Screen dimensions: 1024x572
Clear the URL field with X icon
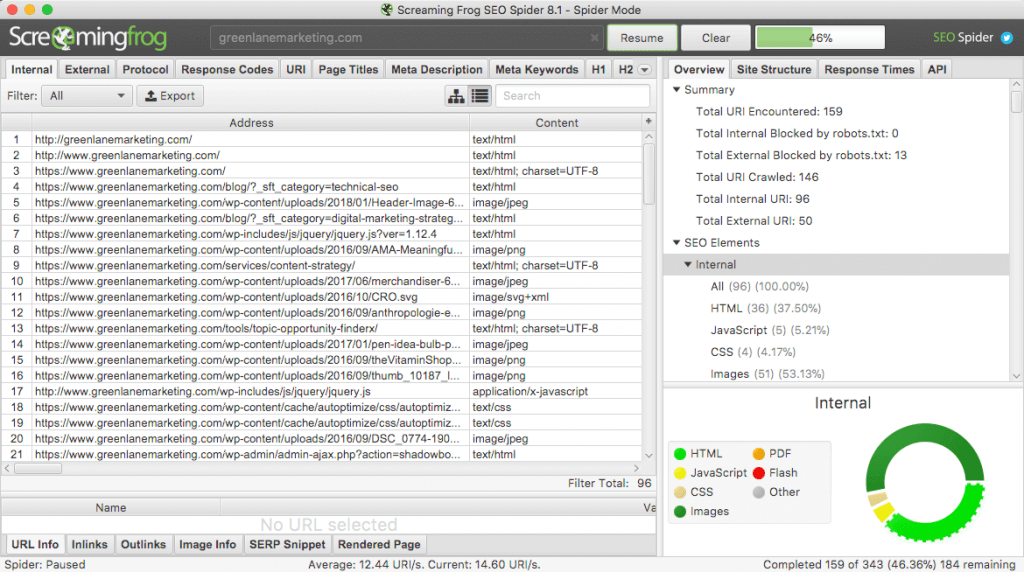pyautogui.click(x=594, y=38)
